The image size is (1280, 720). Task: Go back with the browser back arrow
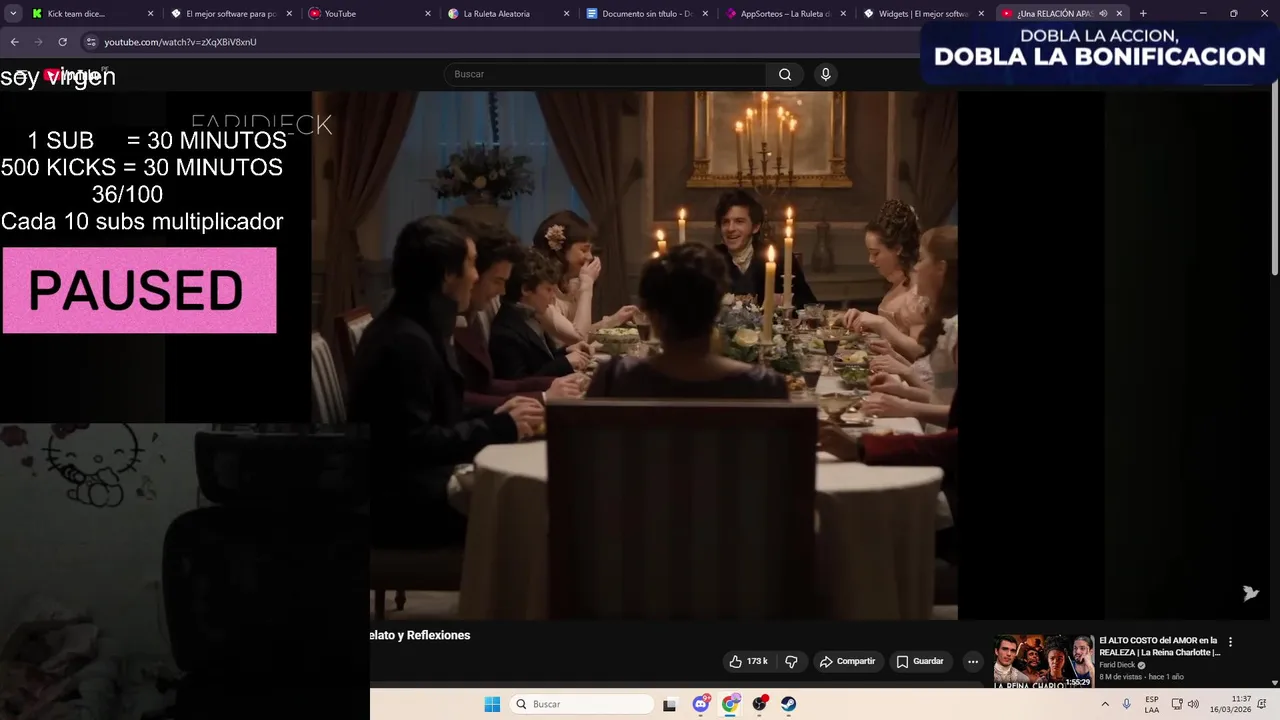click(x=14, y=42)
